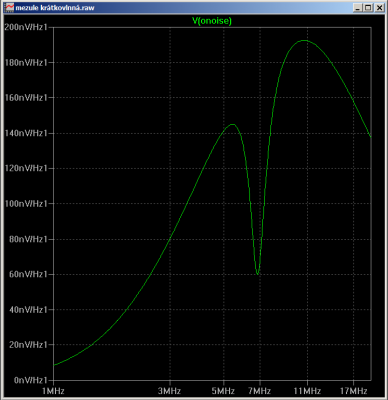
Task: Click the 3MHz horizontal axis label
Action: [170, 391]
